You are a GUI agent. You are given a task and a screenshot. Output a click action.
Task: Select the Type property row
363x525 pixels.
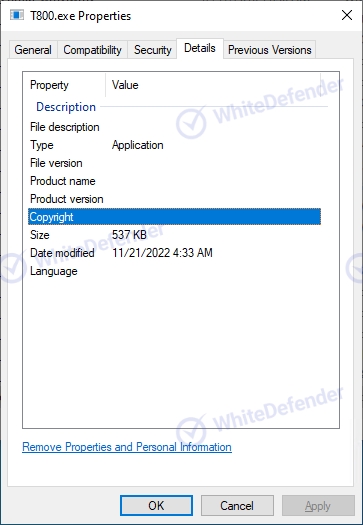click(174, 145)
